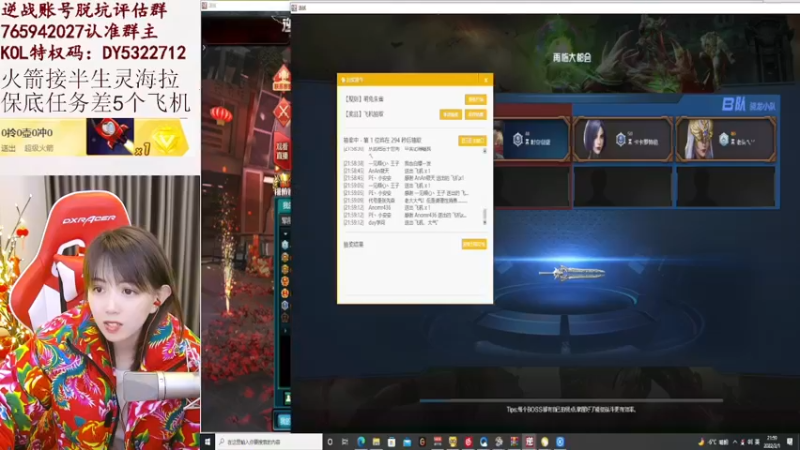Launch Microsoft Edge from the taskbar
This screenshot has height=450, width=800.
pos(361,442)
